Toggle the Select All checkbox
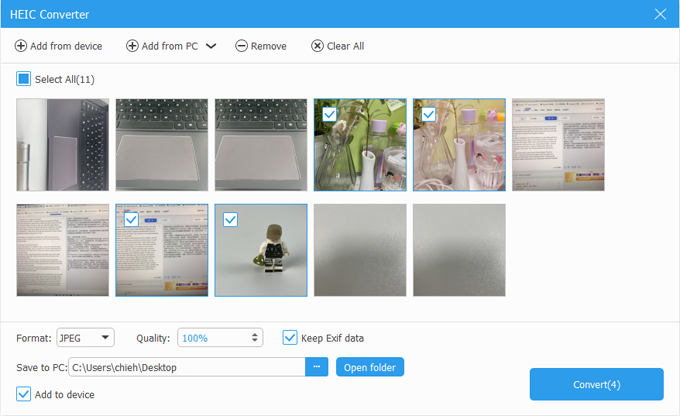680x416 pixels. [24, 79]
